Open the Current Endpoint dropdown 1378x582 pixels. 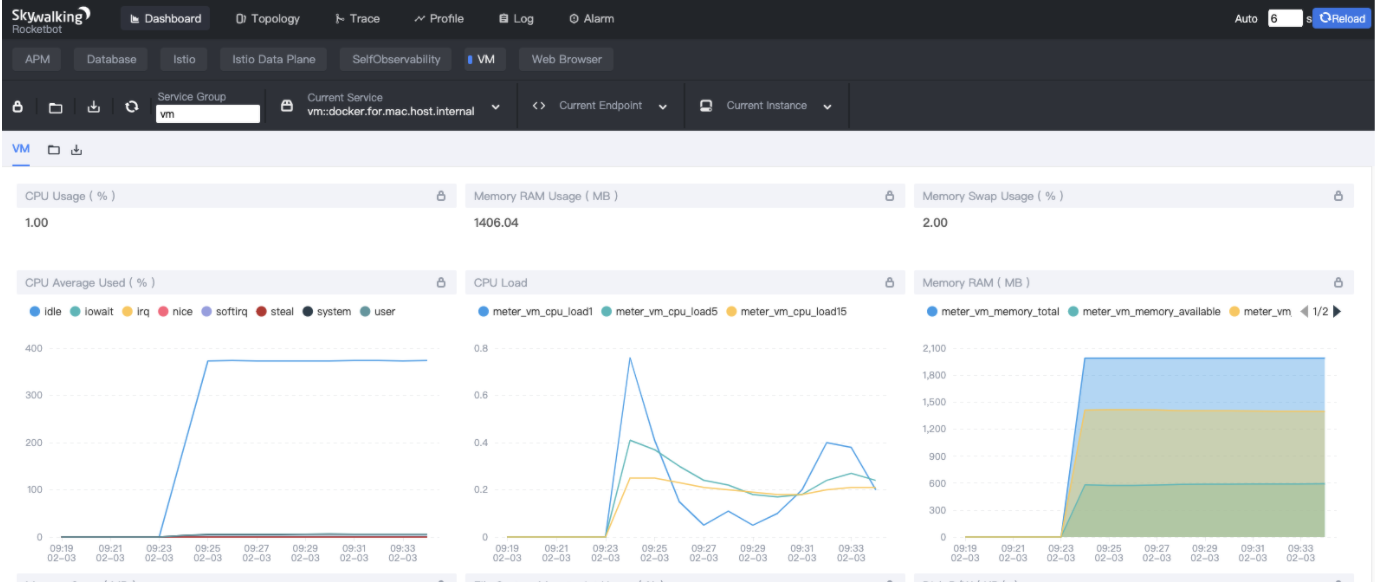[x=662, y=107]
